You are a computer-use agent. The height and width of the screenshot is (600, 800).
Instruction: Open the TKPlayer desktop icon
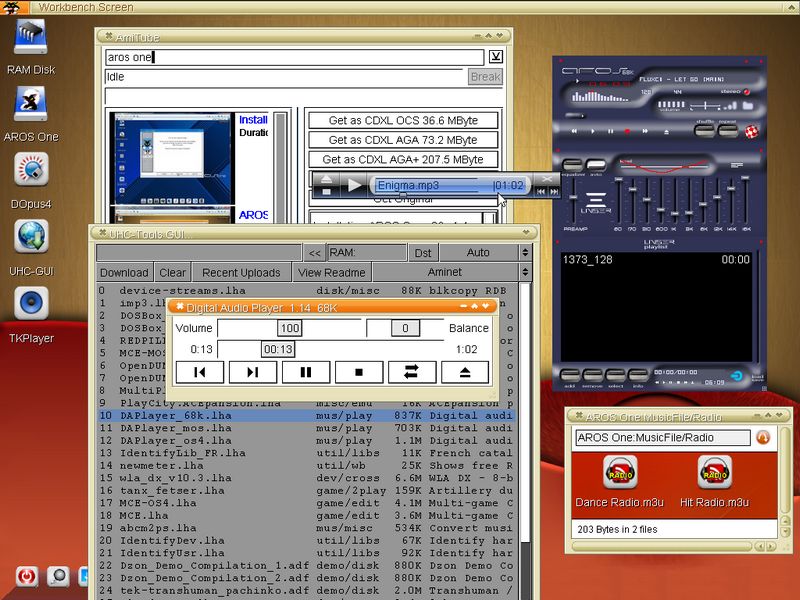point(30,304)
